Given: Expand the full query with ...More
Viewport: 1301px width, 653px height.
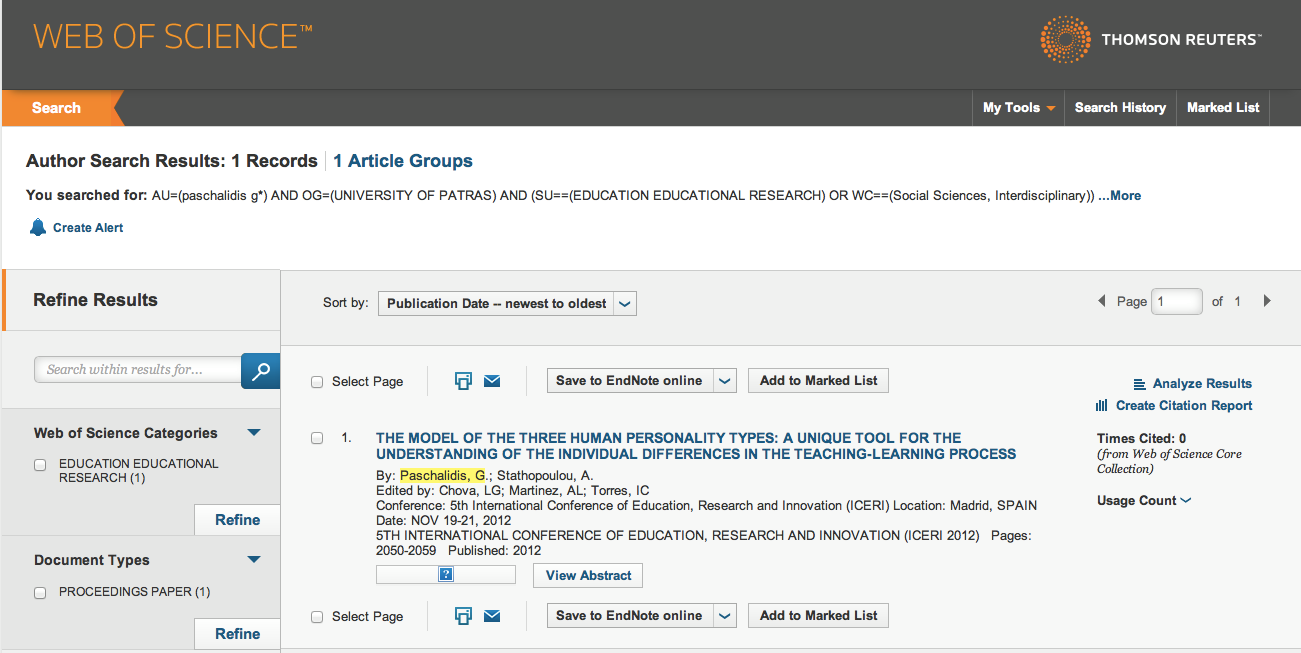Looking at the screenshot, I should (1120, 196).
